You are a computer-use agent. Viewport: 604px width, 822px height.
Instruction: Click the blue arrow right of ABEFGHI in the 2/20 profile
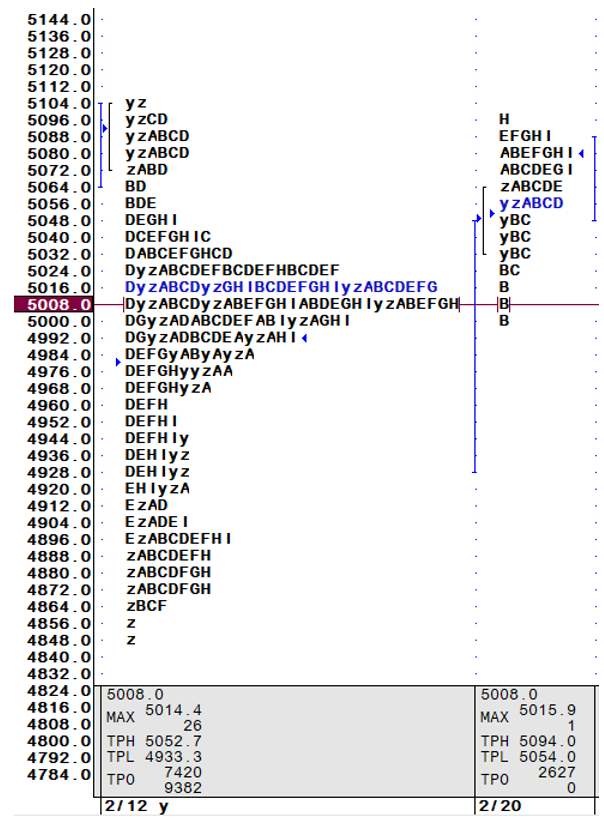pyautogui.click(x=581, y=153)
